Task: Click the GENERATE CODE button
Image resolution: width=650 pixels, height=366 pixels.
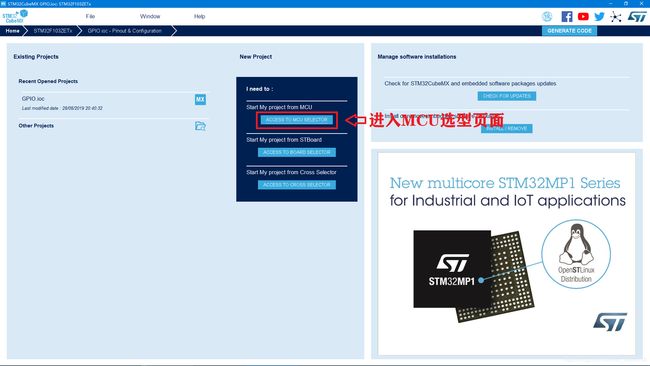Action: click(569, 31)
